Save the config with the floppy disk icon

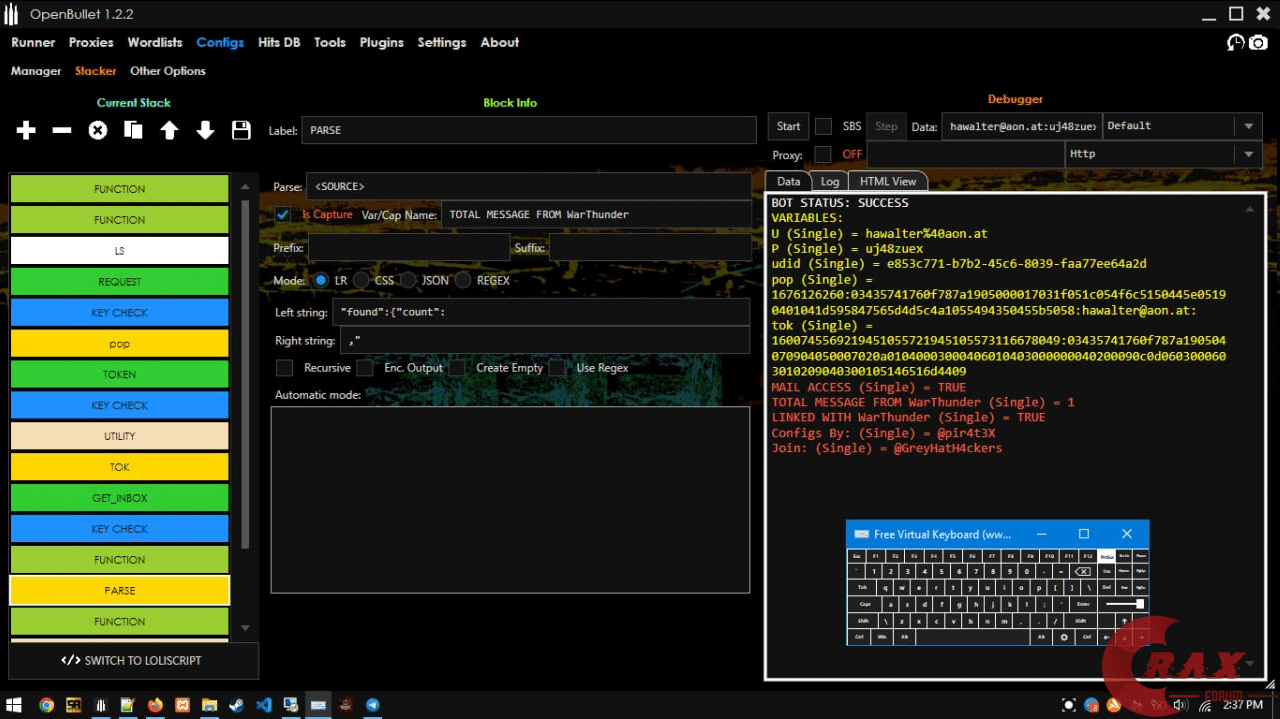coord(241,130)
